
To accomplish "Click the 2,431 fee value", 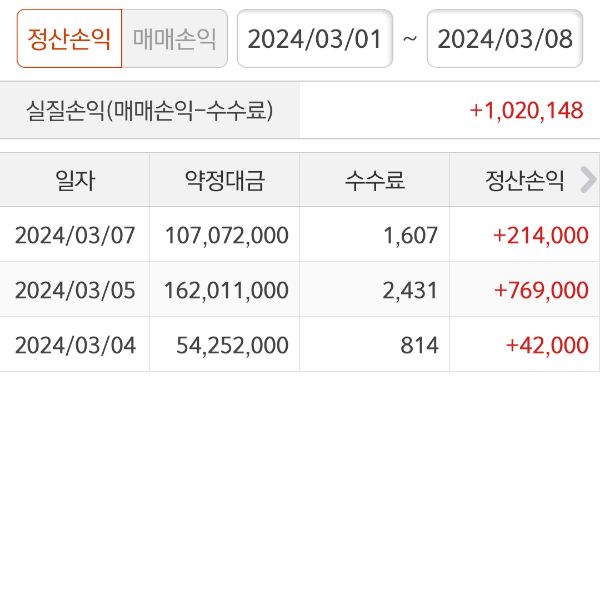I will click(x=412, y=290).
